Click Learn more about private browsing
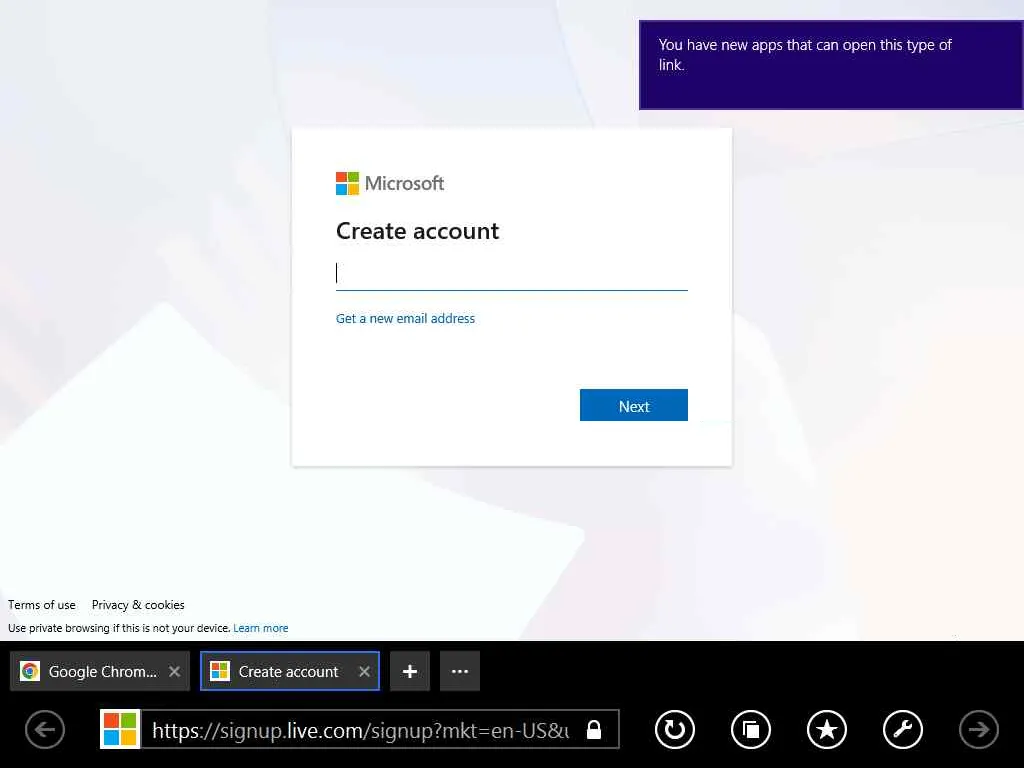Viewport: 1024px width, 768px height. point(261,628)
